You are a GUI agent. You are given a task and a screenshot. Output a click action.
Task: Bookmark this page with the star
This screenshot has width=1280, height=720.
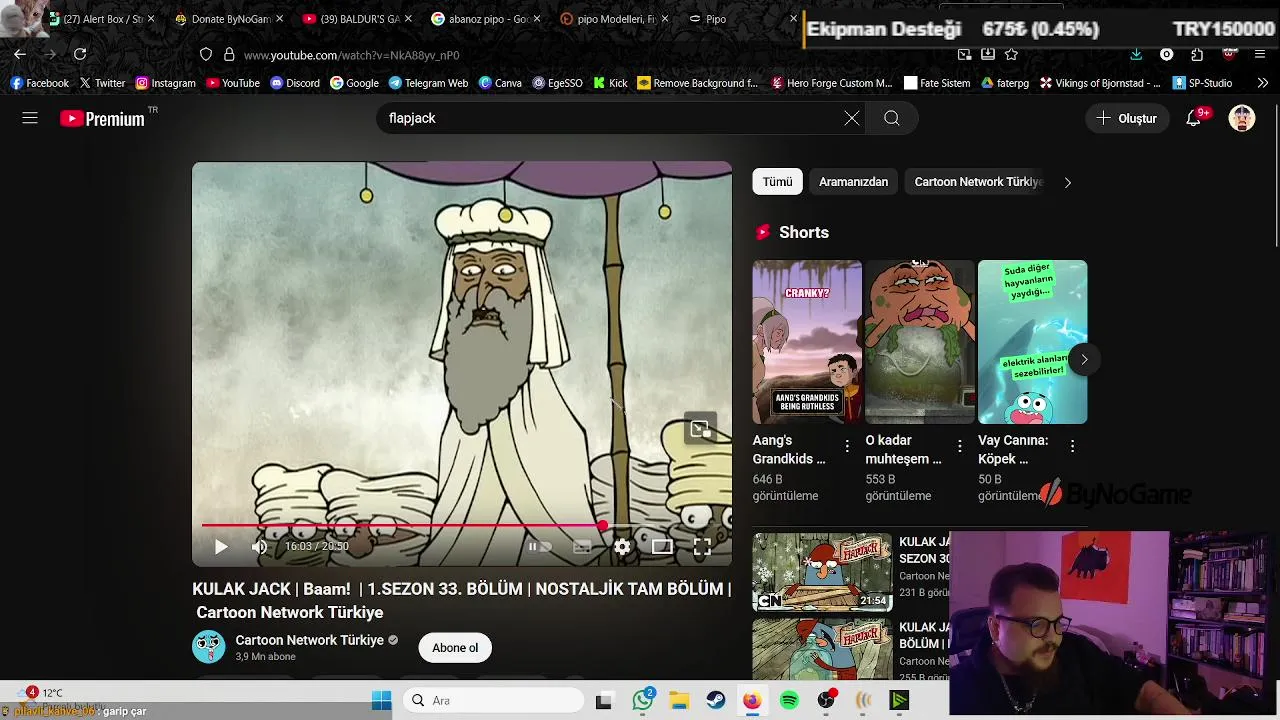click(1011, 54)
